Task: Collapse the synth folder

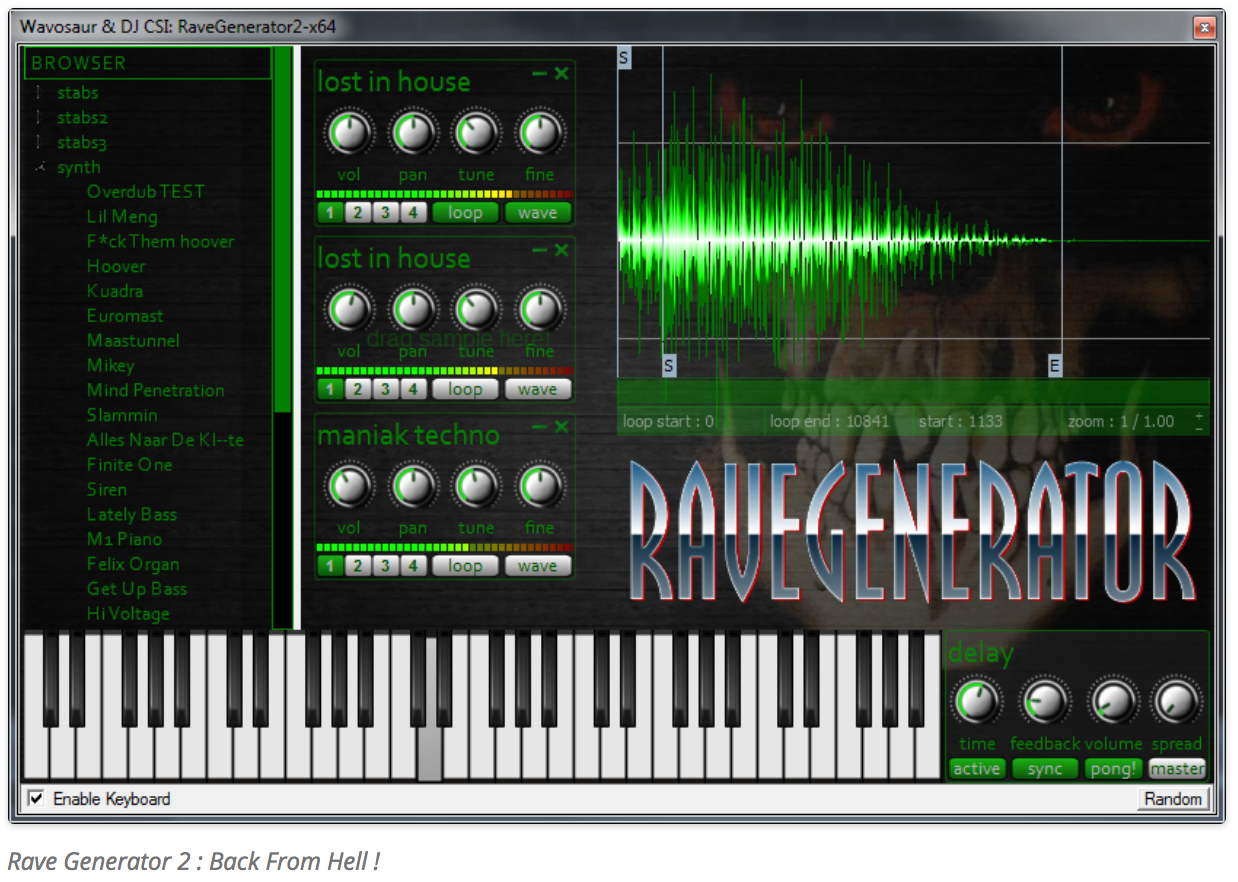Action: (x=39, y=167)
